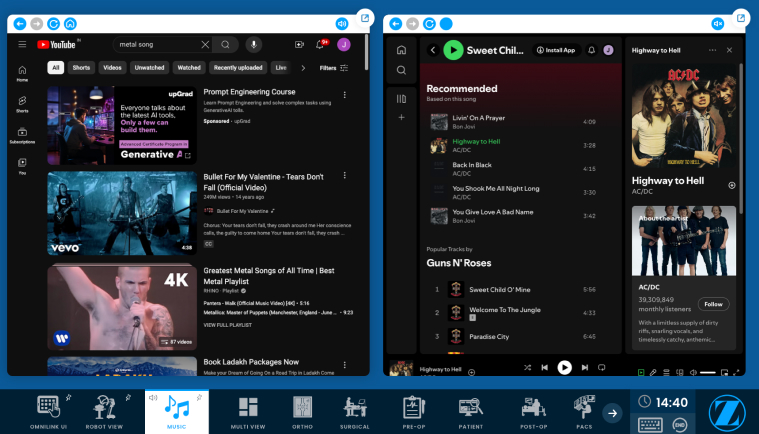Follow AC/DC on Spotify
Viewport: 759px width, 434px height.
[x=713, y=304]
